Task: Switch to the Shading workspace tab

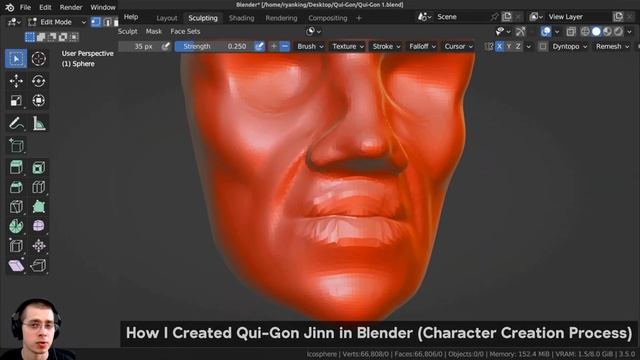Action: [x=242, y=18]
